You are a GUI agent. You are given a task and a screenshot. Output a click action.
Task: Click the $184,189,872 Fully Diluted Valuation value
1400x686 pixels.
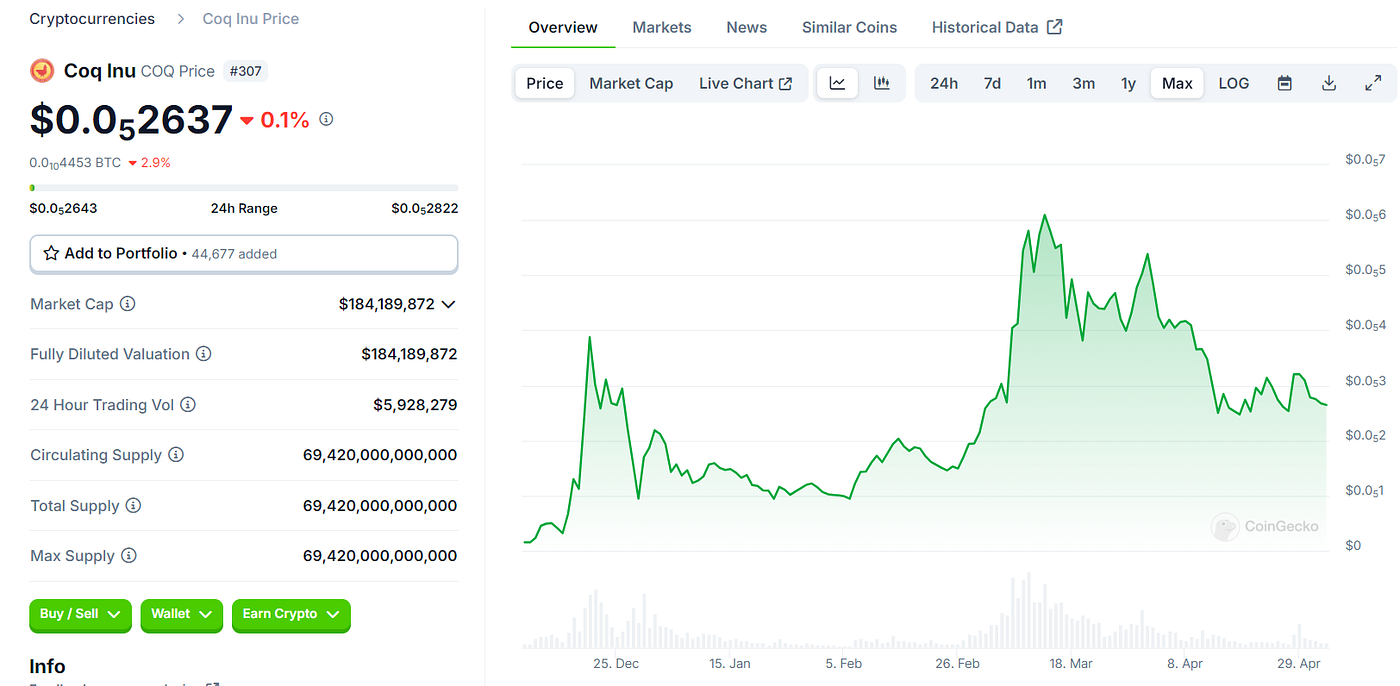pos(409,354)
